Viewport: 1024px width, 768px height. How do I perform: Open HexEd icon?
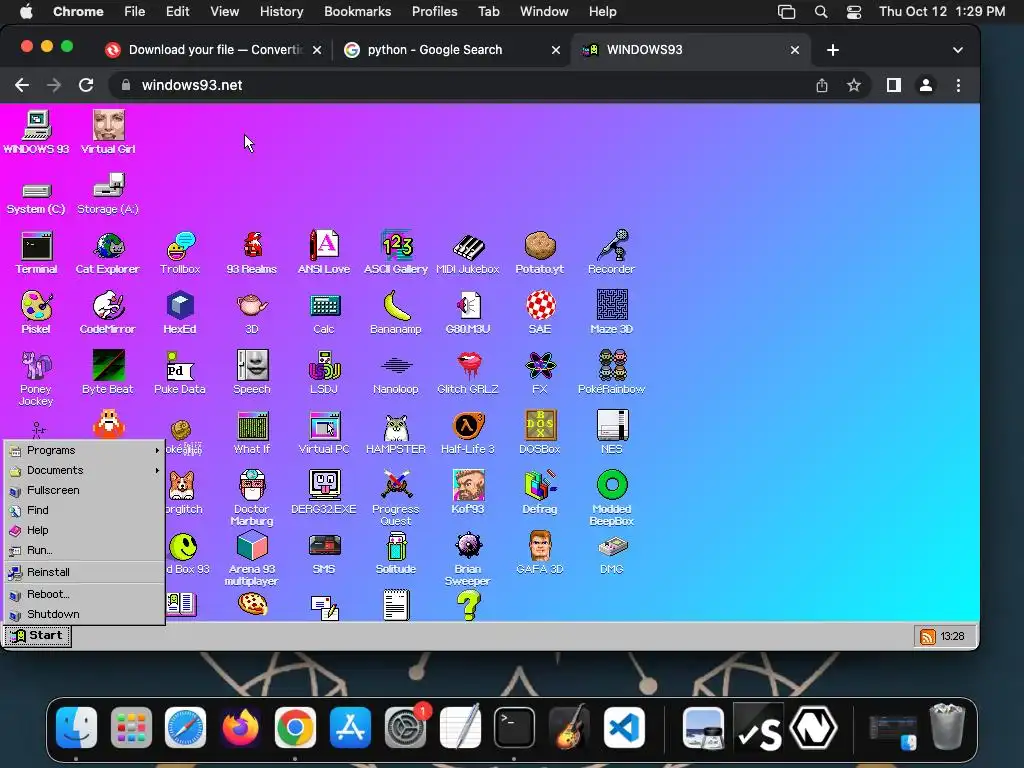(180, 313)
